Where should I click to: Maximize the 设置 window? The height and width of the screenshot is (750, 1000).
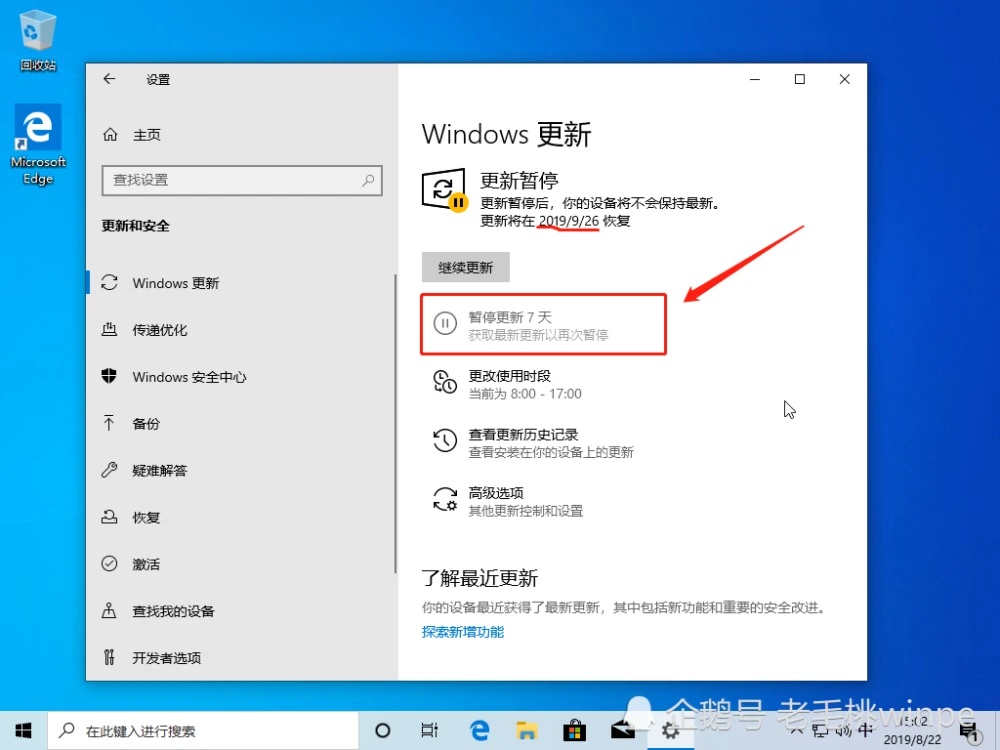[800, 79]
